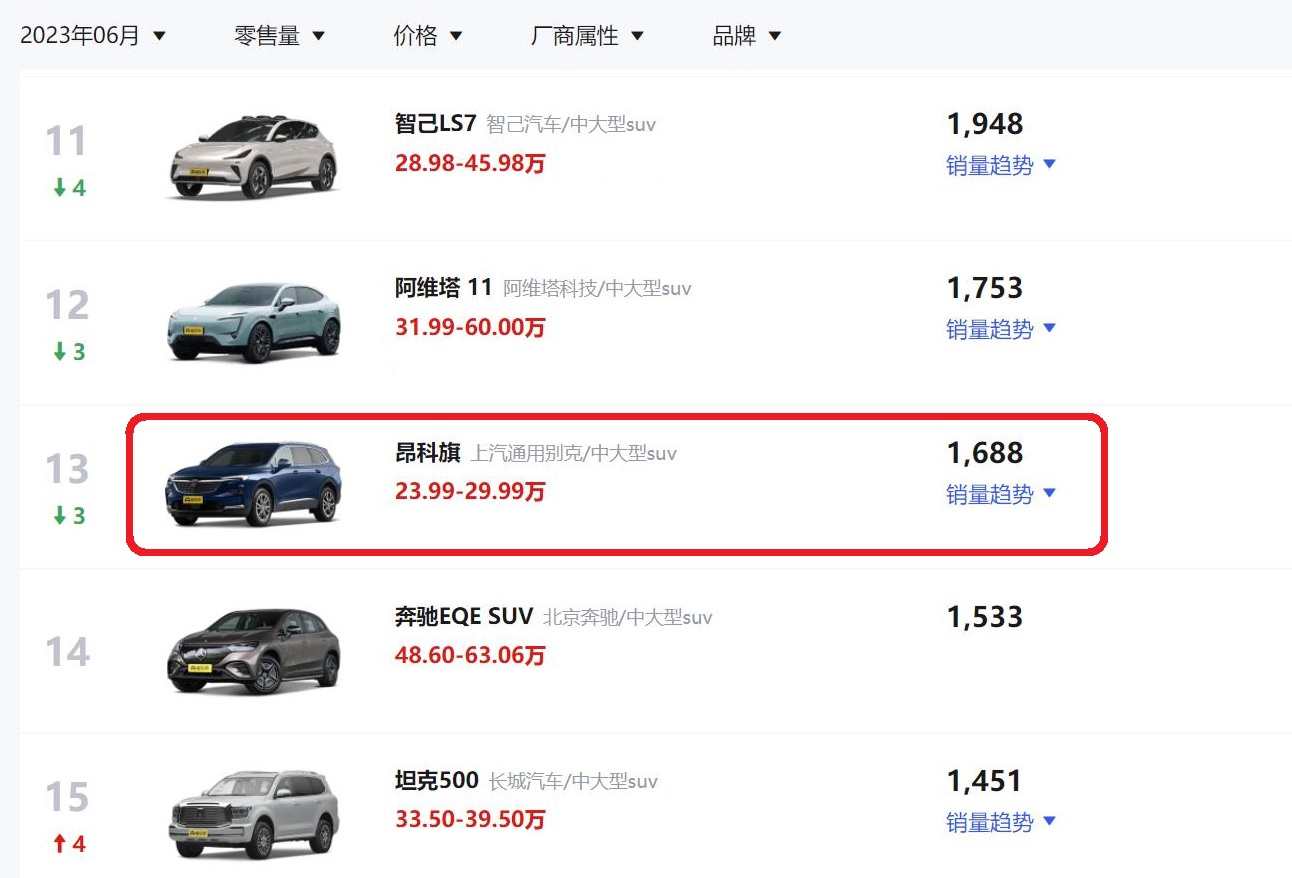Click the 坦克500 model name

click(437, 781)
